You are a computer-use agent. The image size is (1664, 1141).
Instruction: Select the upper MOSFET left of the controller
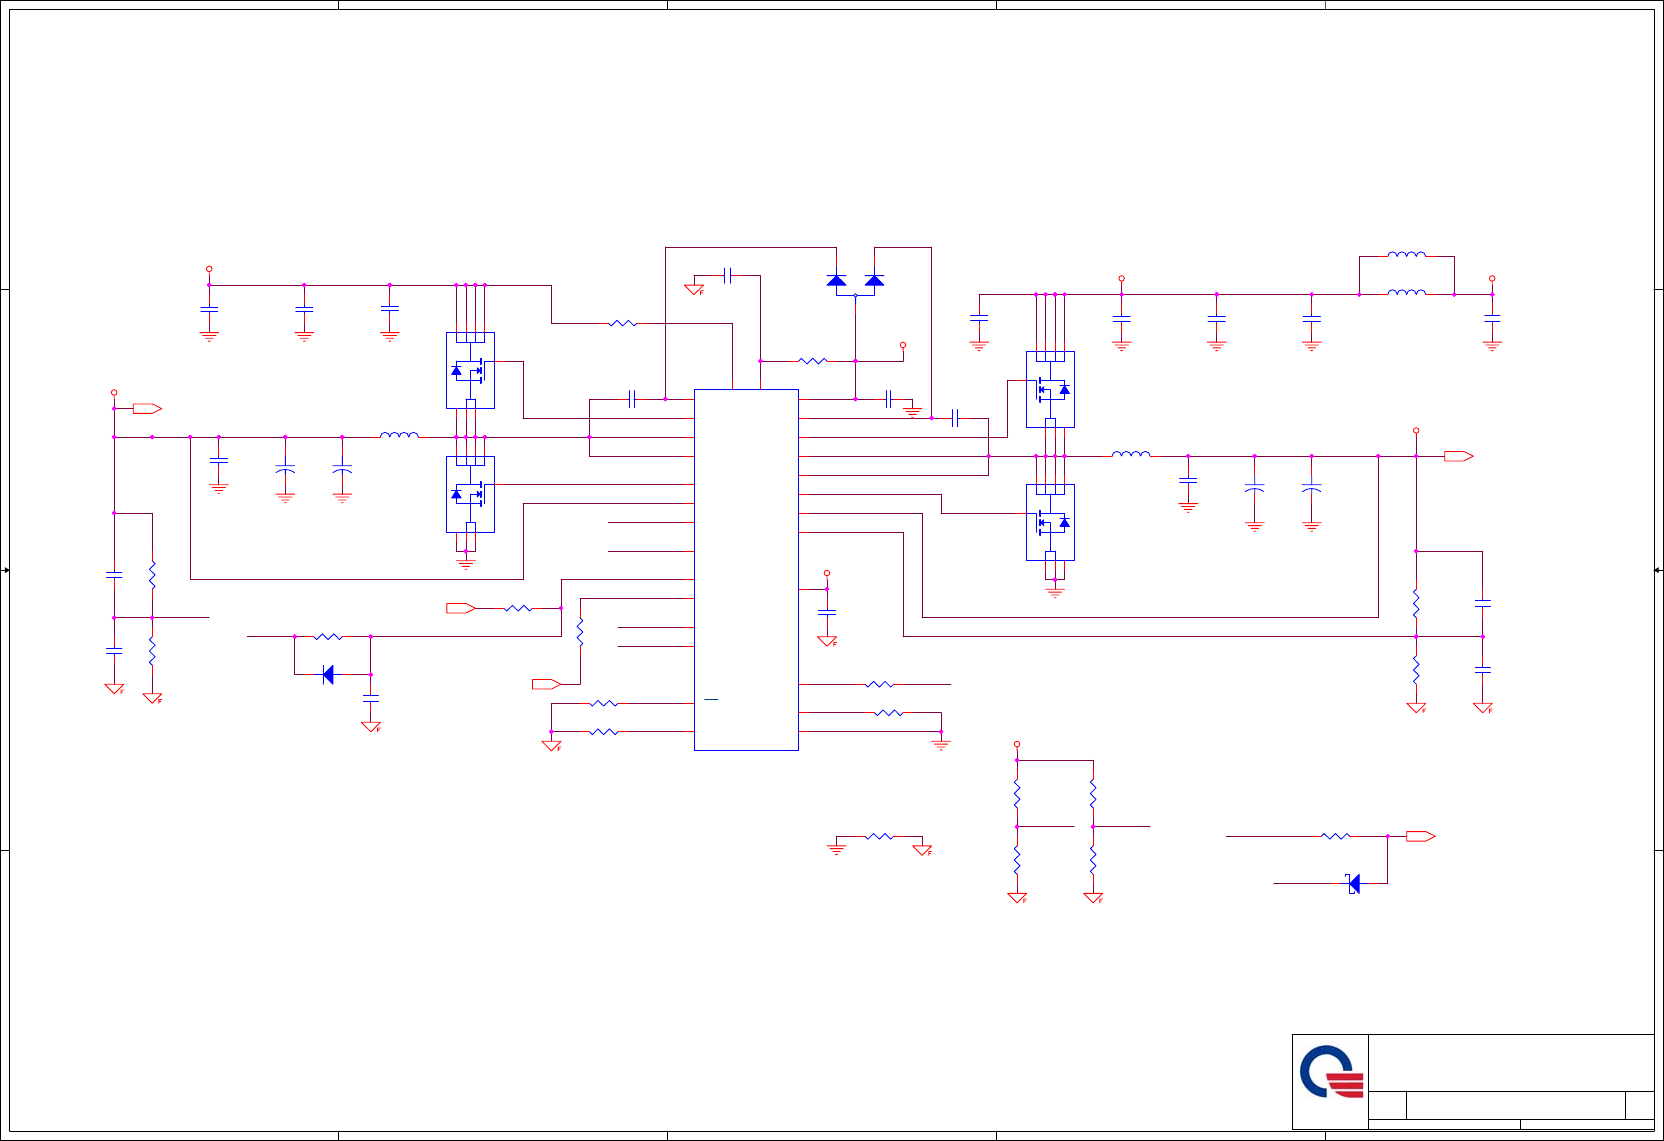470,370
